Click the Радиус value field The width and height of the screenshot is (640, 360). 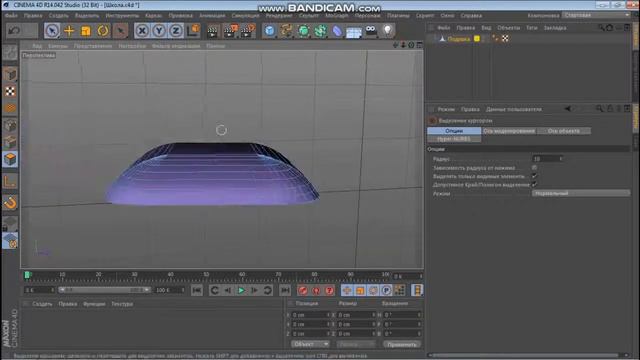(546, 159)
